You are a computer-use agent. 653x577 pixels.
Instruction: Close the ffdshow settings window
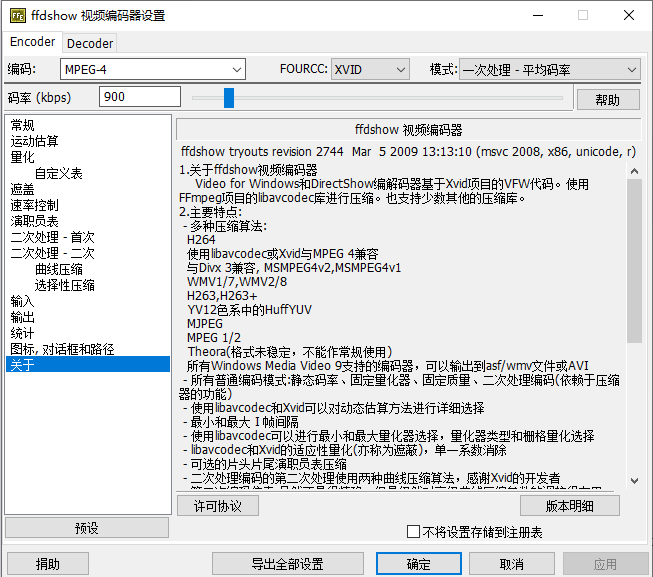629,16
